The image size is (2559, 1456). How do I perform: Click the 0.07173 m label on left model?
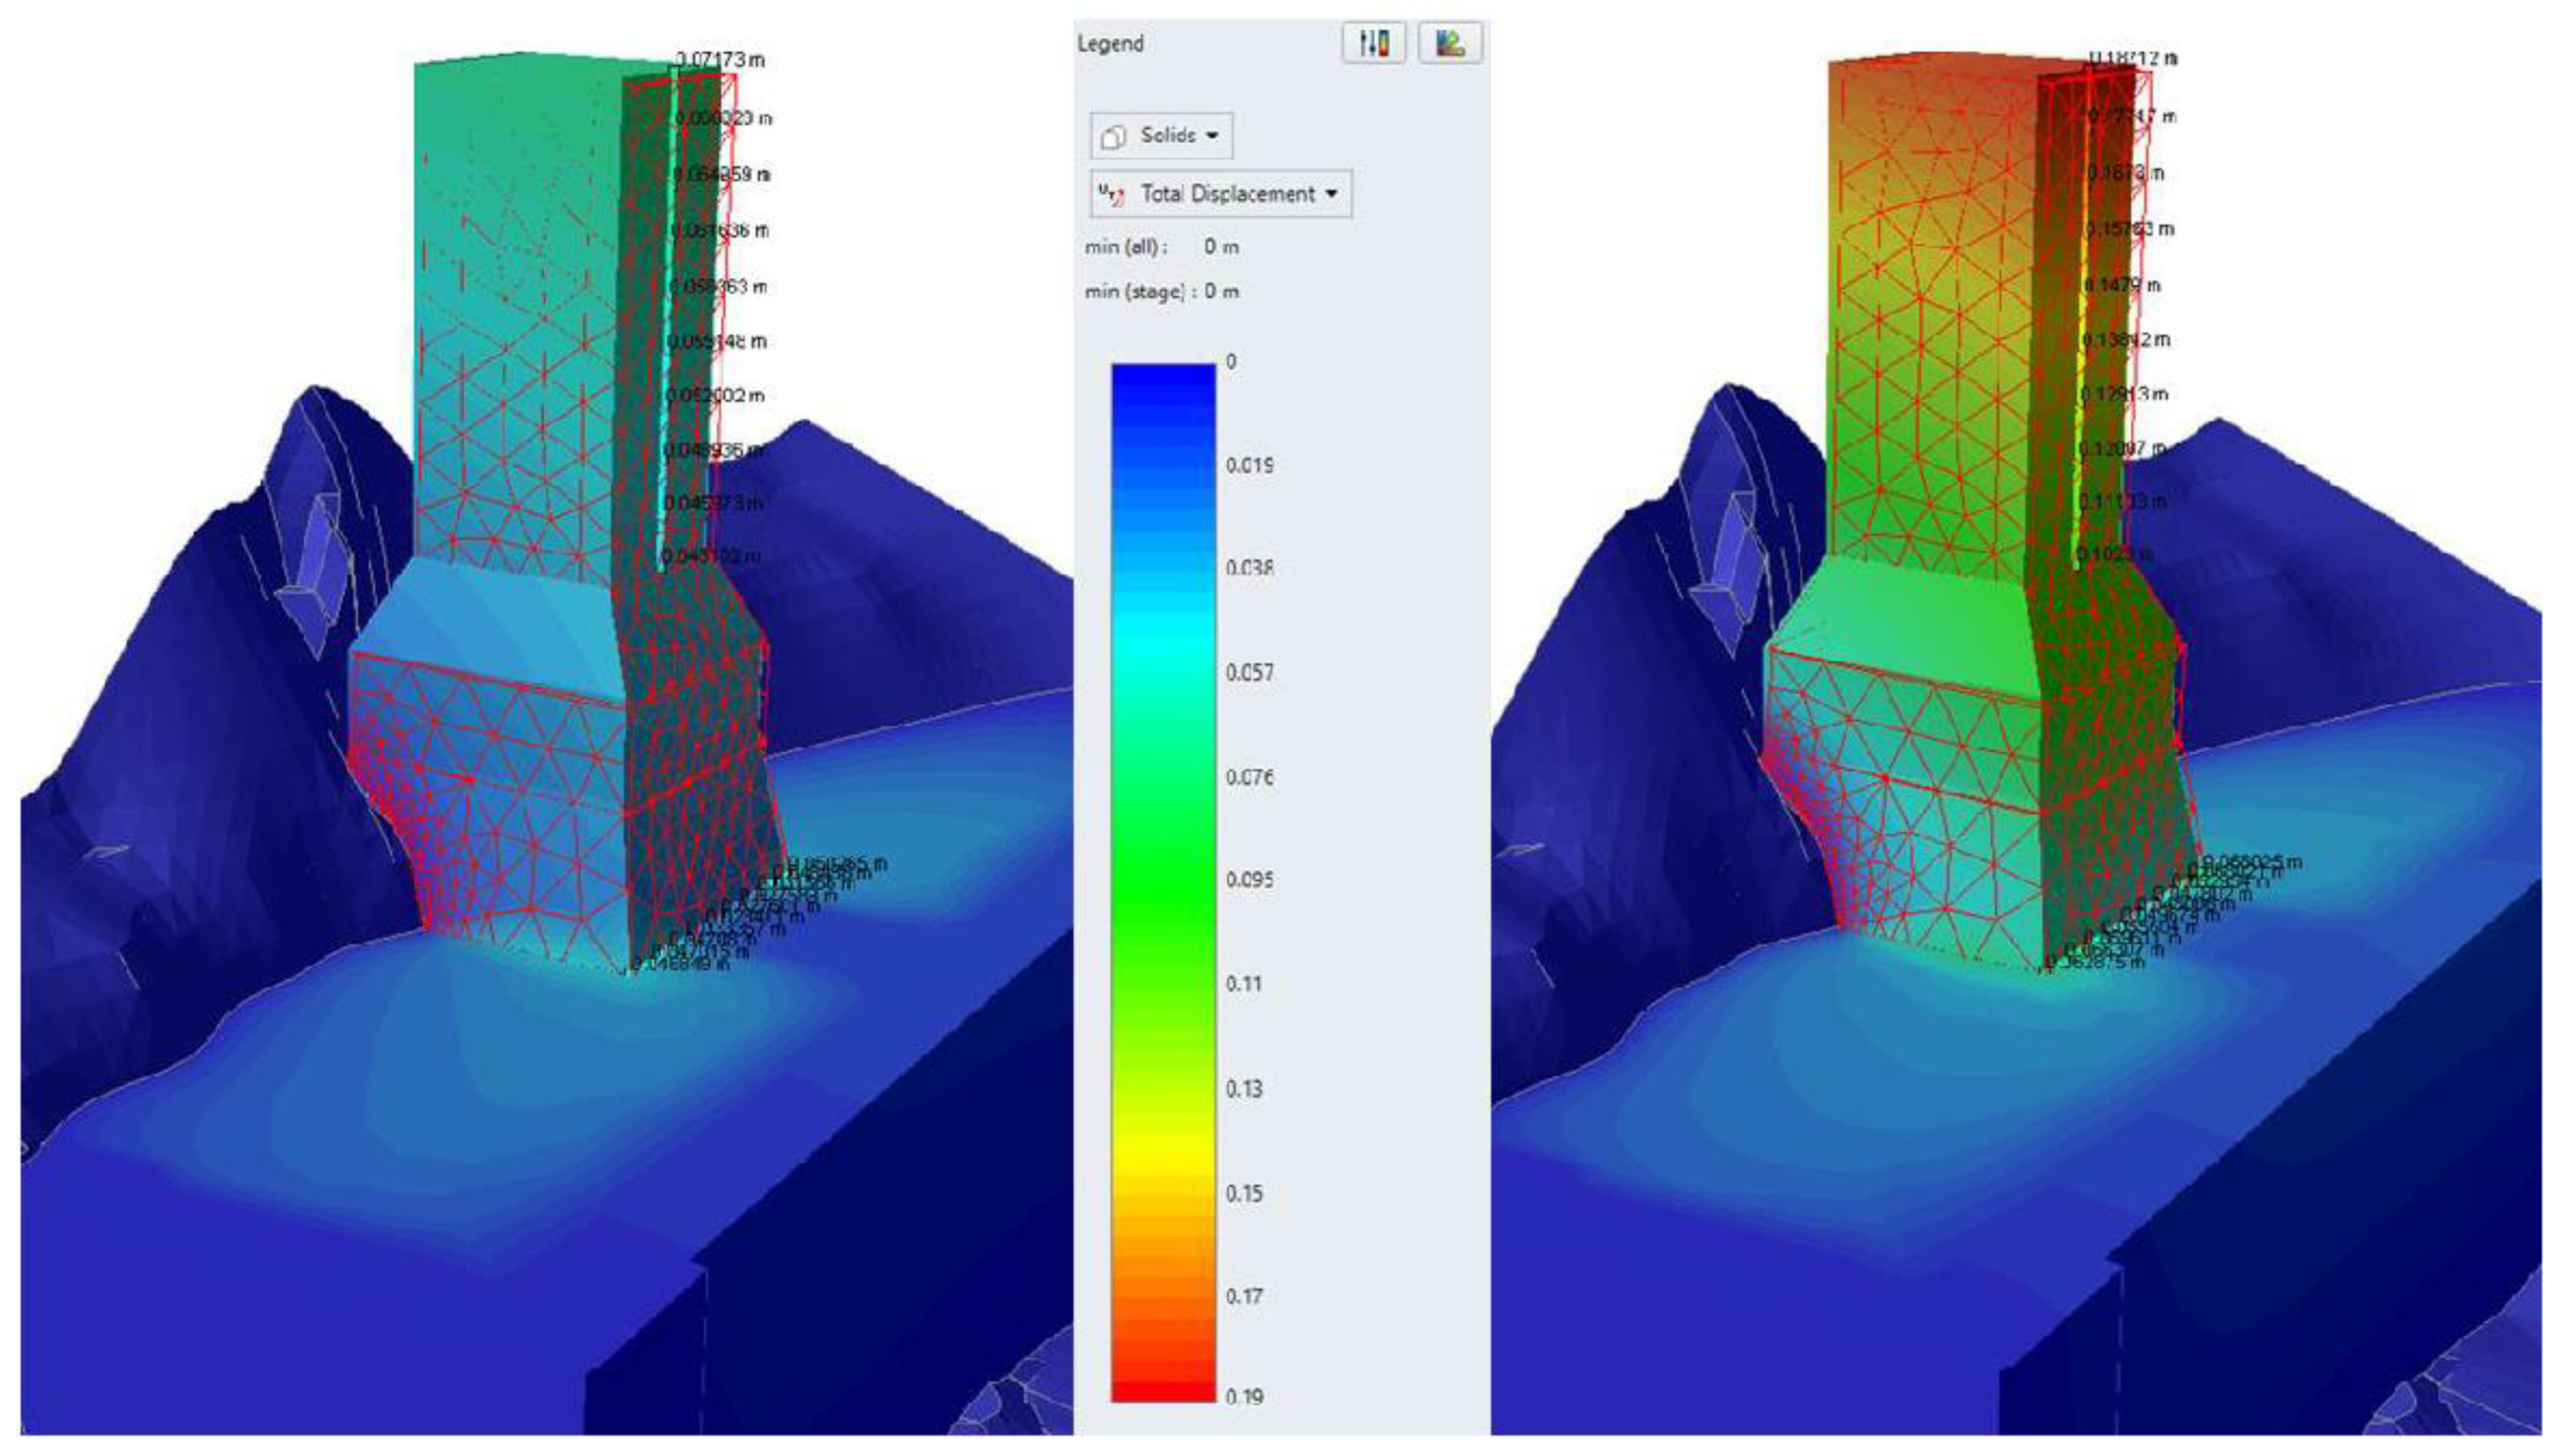(720, 60)
